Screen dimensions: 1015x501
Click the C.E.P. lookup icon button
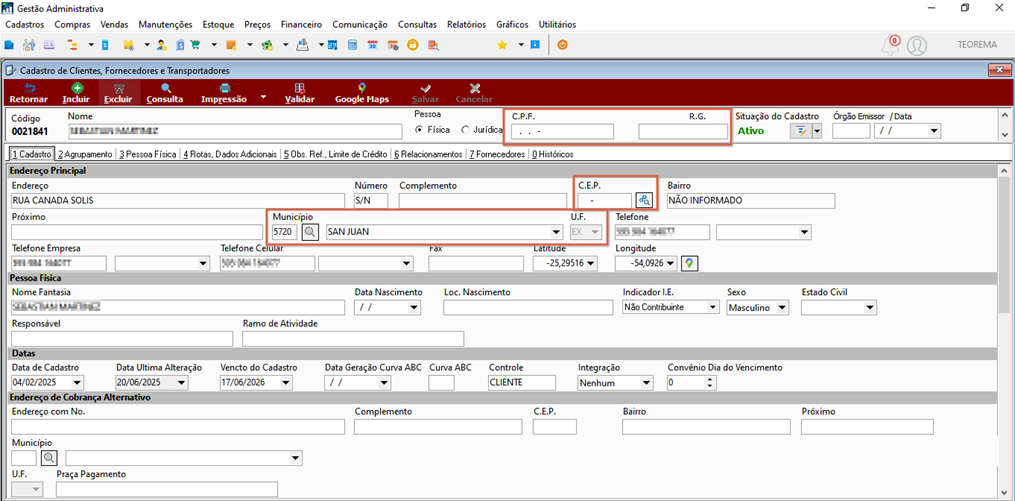[x=644, y=200]
